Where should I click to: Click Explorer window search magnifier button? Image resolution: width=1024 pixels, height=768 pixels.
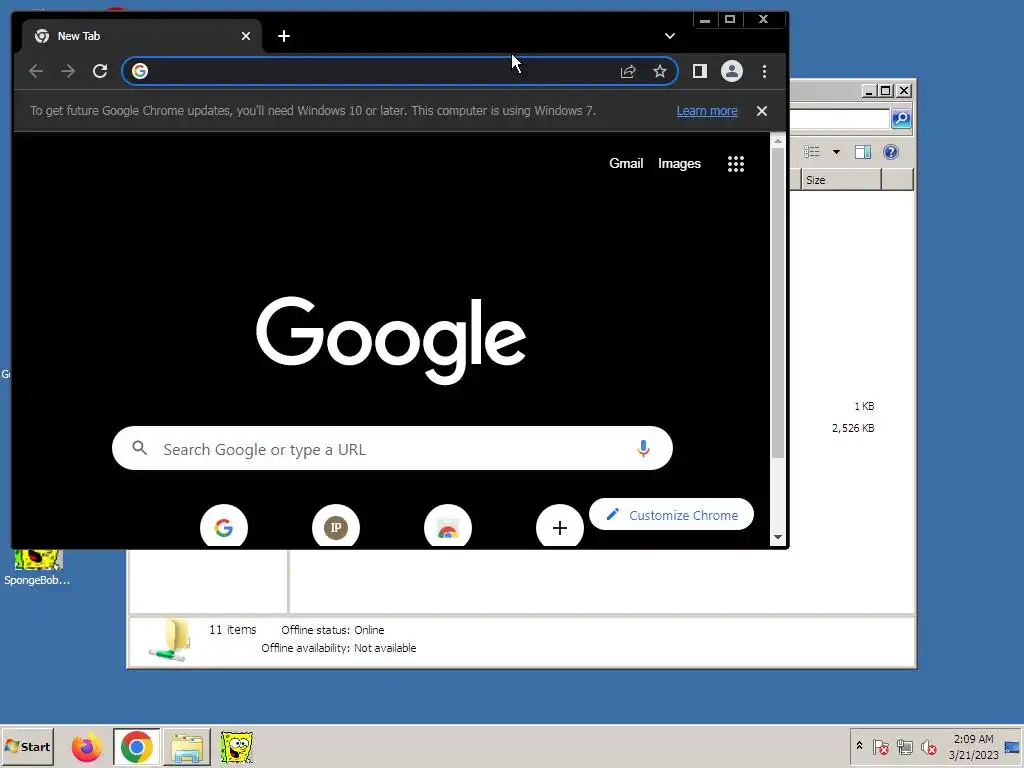(x=901, y=118)
